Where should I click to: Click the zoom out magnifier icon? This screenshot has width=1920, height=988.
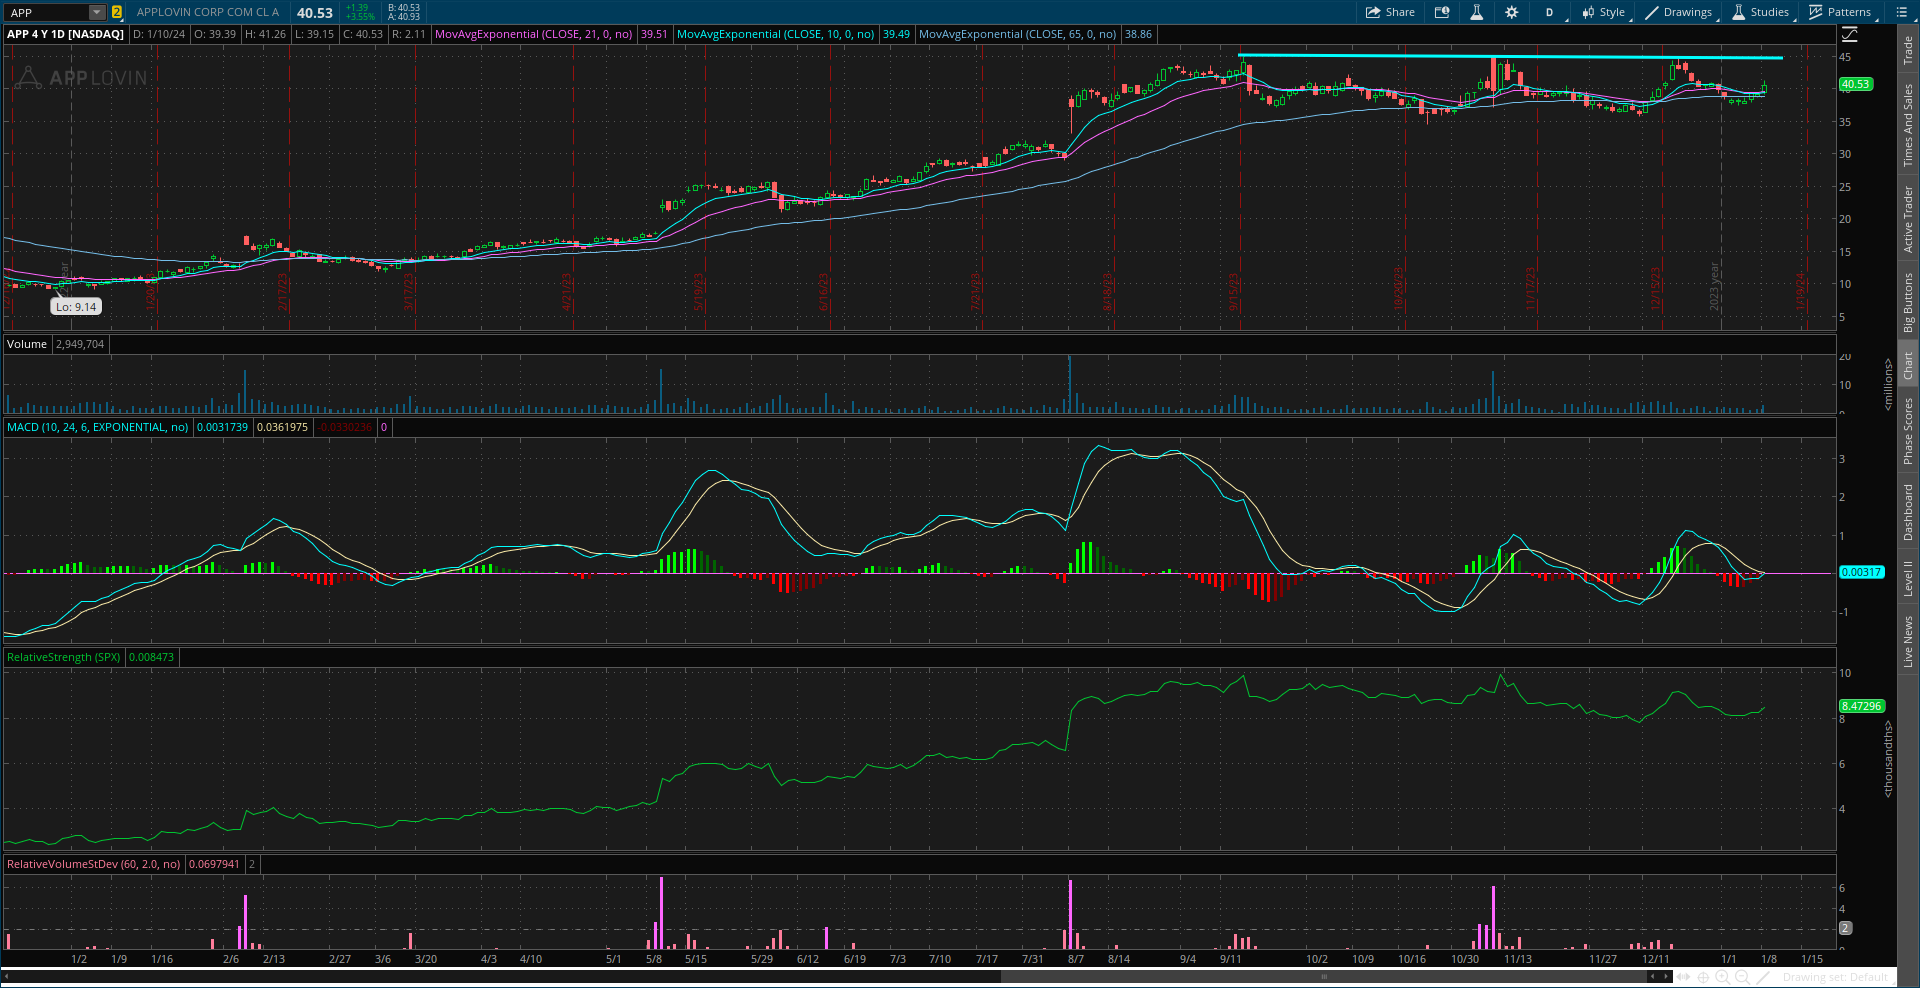pos(1742,977)
